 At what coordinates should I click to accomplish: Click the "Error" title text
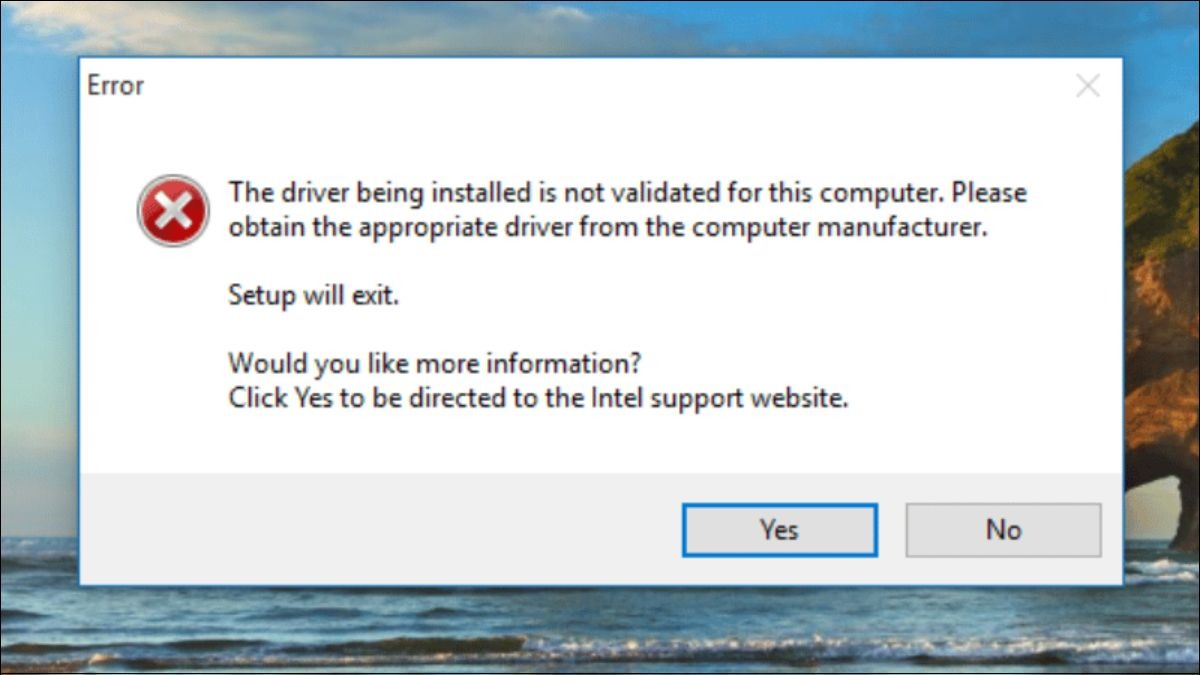115,86
